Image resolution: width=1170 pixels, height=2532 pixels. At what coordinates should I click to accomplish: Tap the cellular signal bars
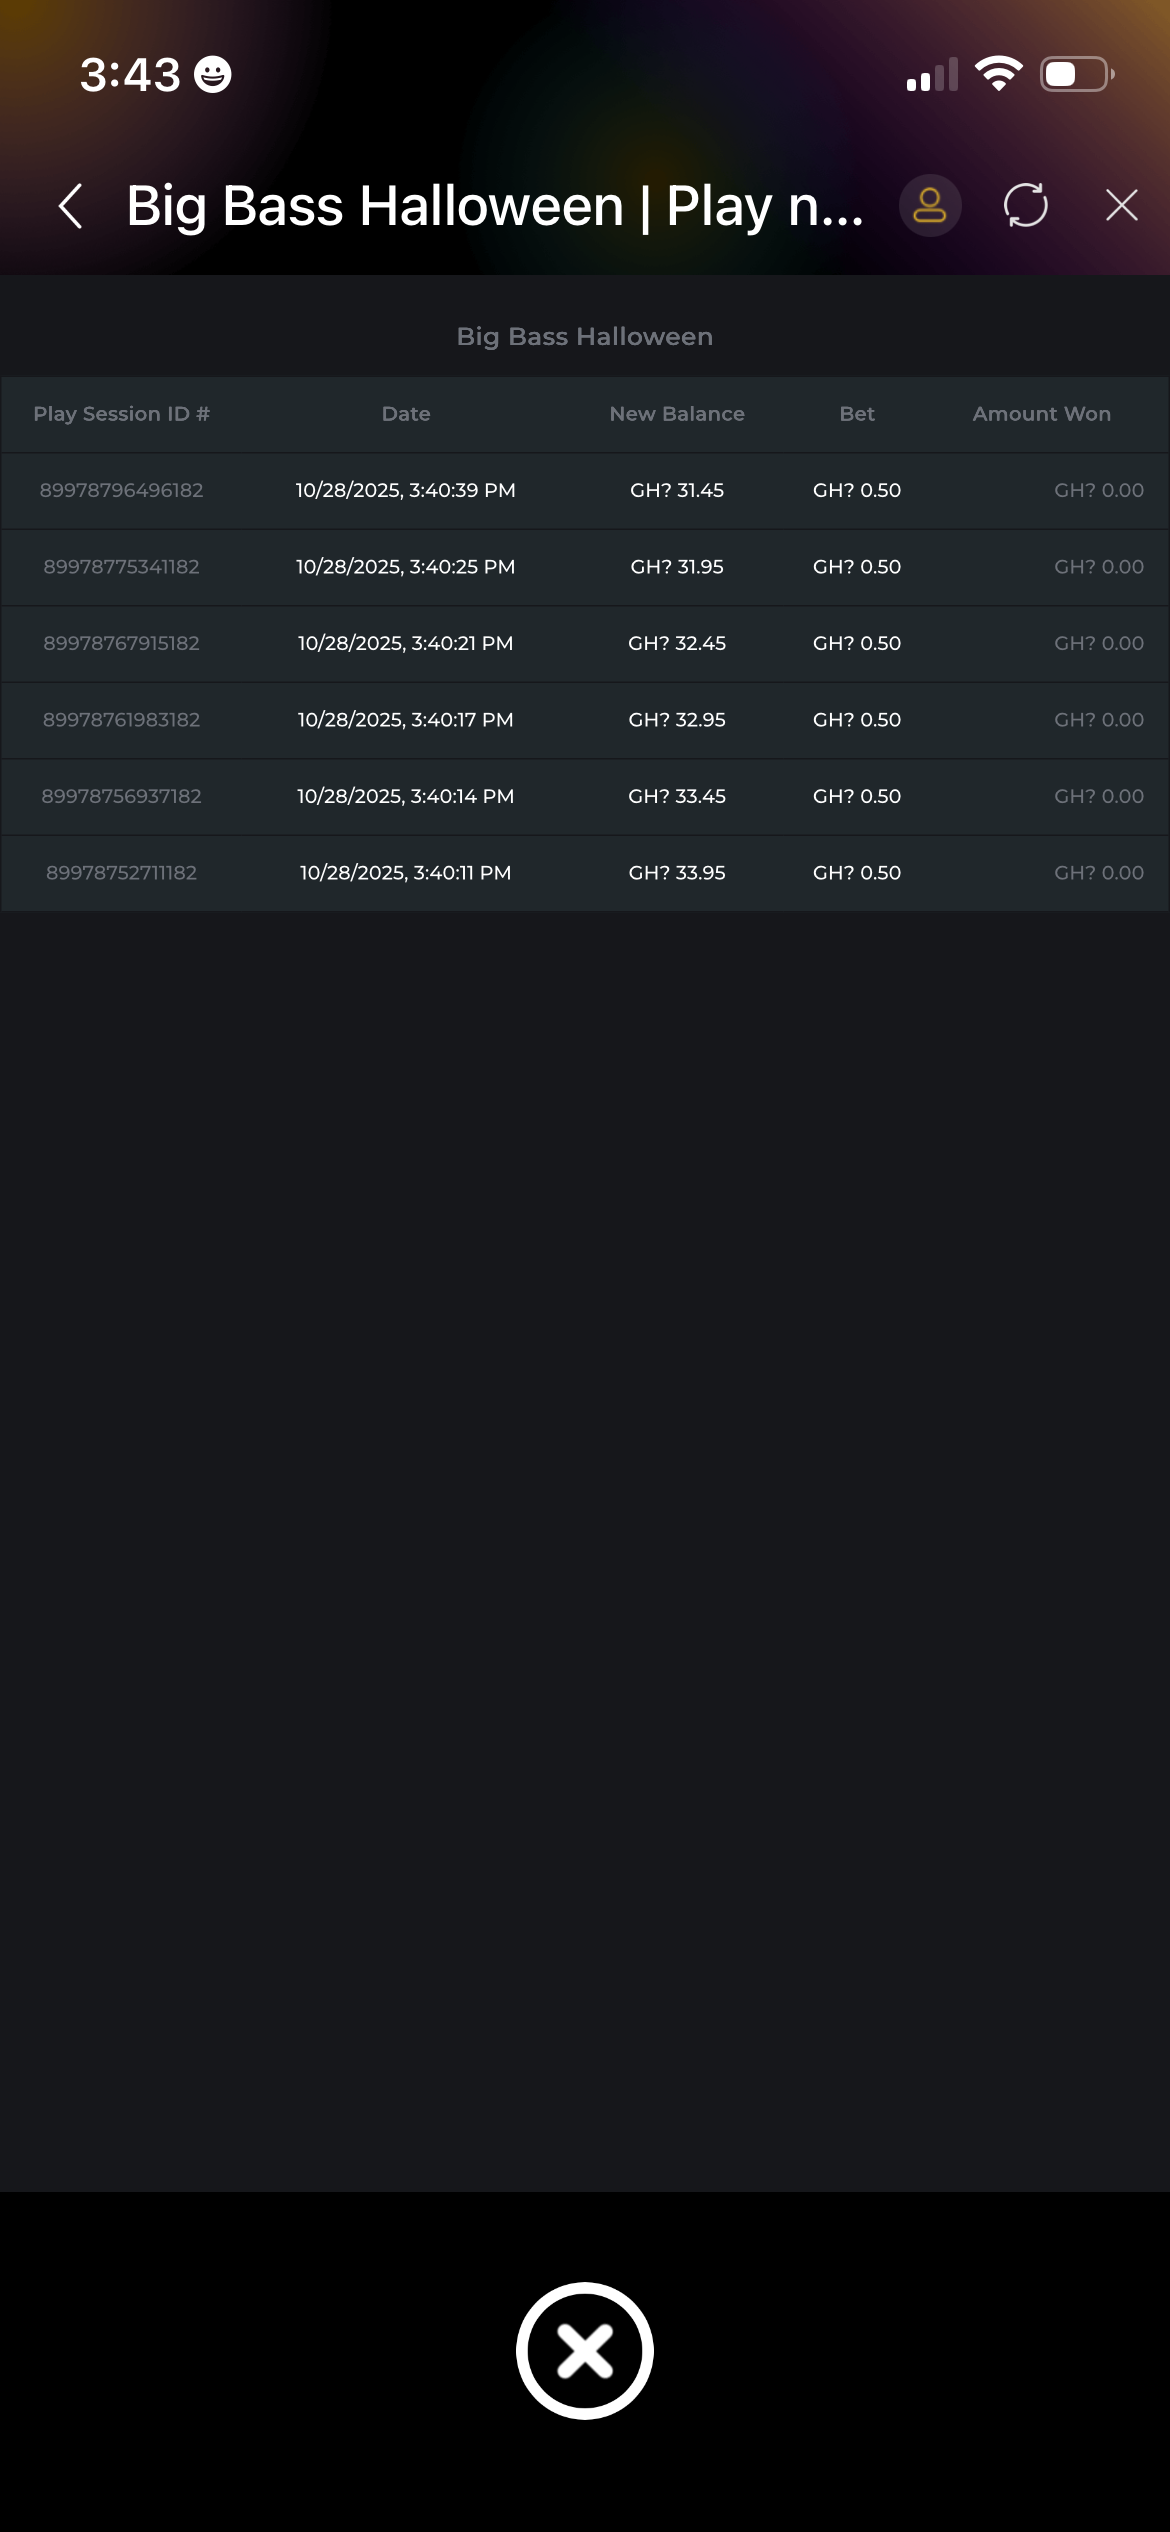[932, 75]
